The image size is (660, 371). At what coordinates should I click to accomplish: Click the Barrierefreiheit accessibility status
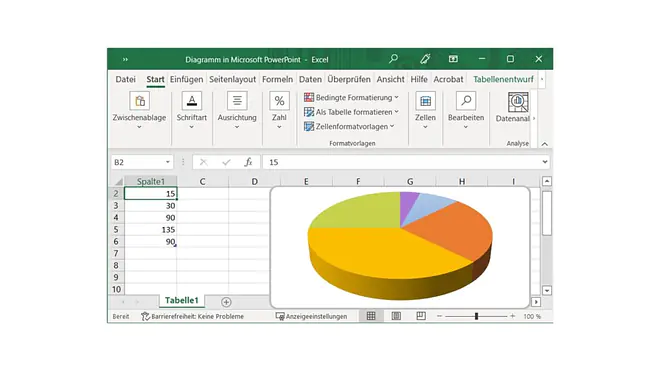[x=192, y=316]
